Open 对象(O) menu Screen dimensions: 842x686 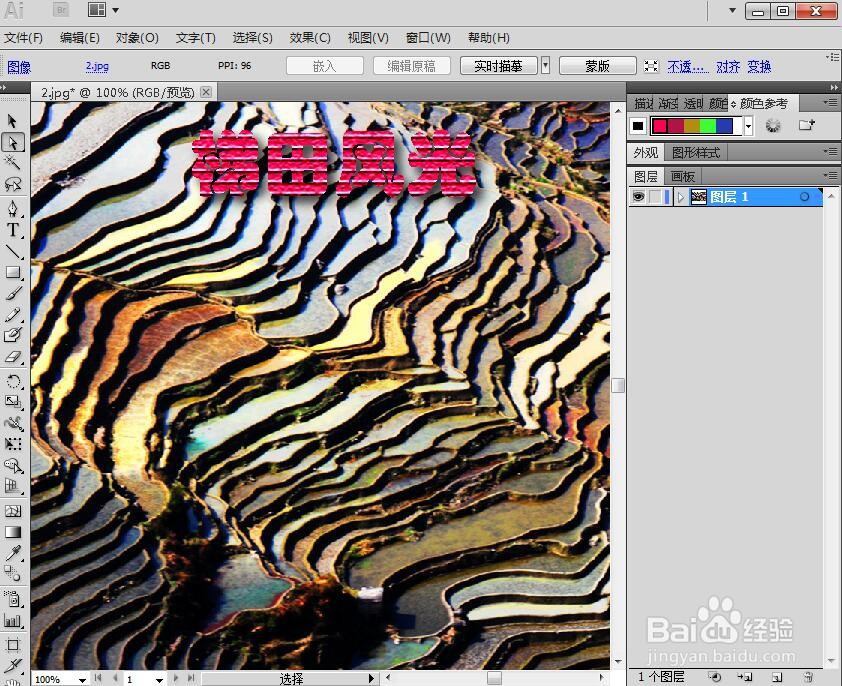point(137,38)
